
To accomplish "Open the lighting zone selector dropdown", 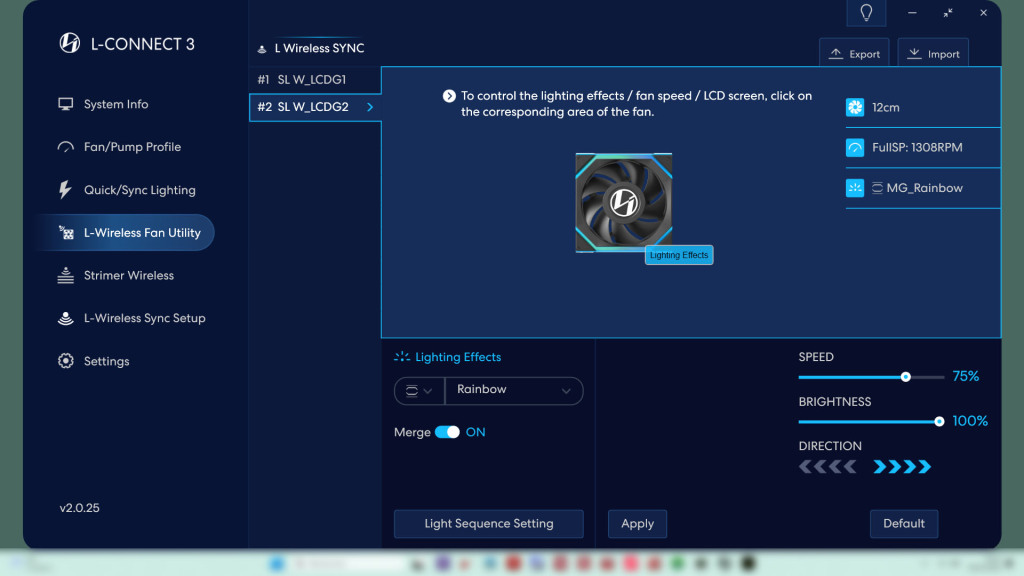I will 419,390.
